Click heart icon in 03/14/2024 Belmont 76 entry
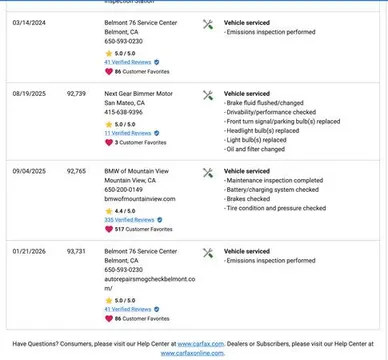Screen dimensions: 388x360 [x=109, y=72]
